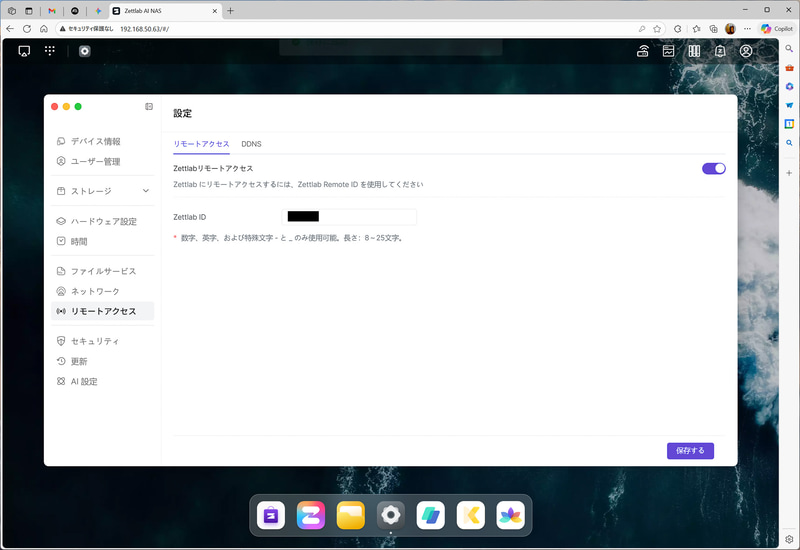800x550 pixels.
Task: Click the Zettlab AI NAS browser tab
Action: tap(167, 11)
